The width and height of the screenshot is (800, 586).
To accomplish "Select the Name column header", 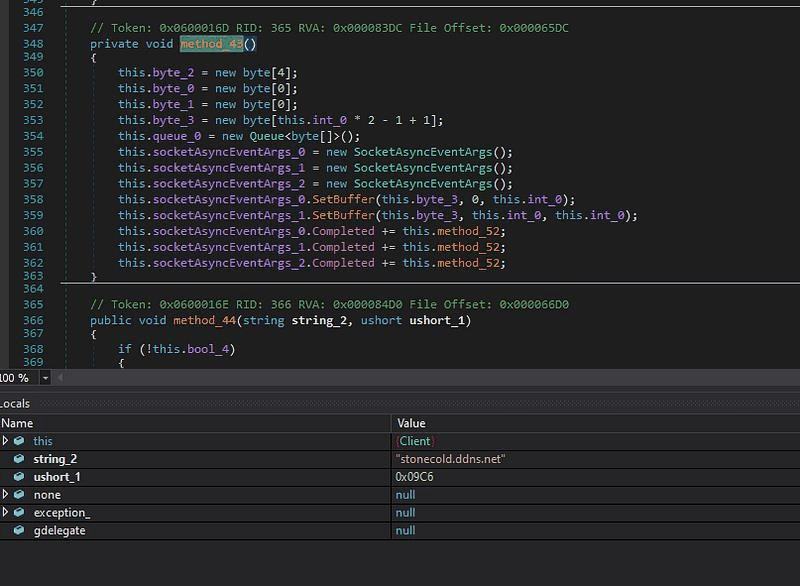I will pyautogui.click(x=195, y=423).
